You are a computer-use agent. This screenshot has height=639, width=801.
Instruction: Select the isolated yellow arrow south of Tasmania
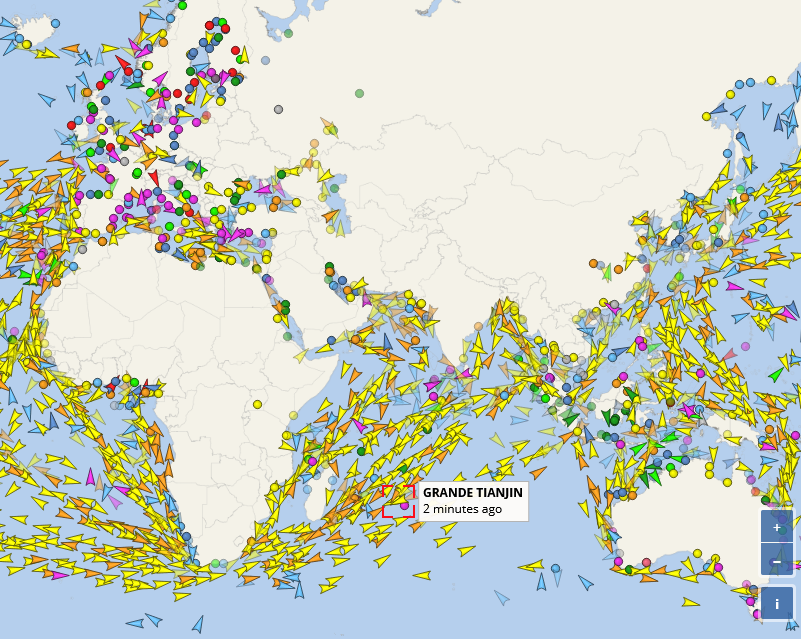click(x=690, y=603)
